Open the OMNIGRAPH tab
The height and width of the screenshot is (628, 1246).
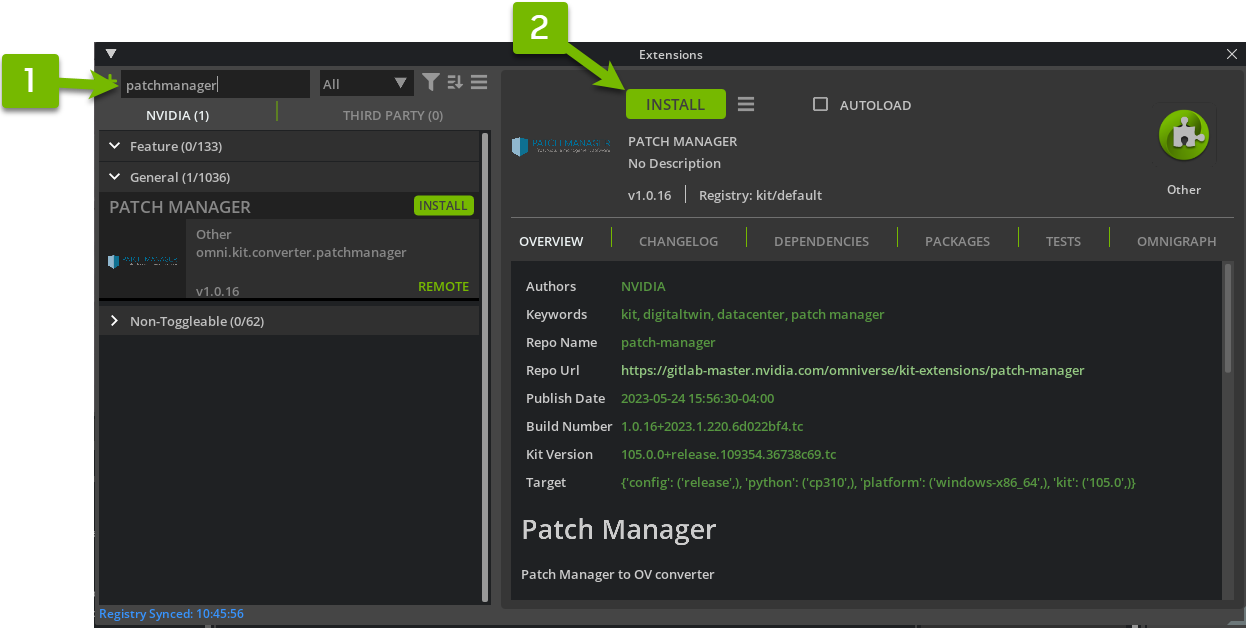click(1176, 241)
